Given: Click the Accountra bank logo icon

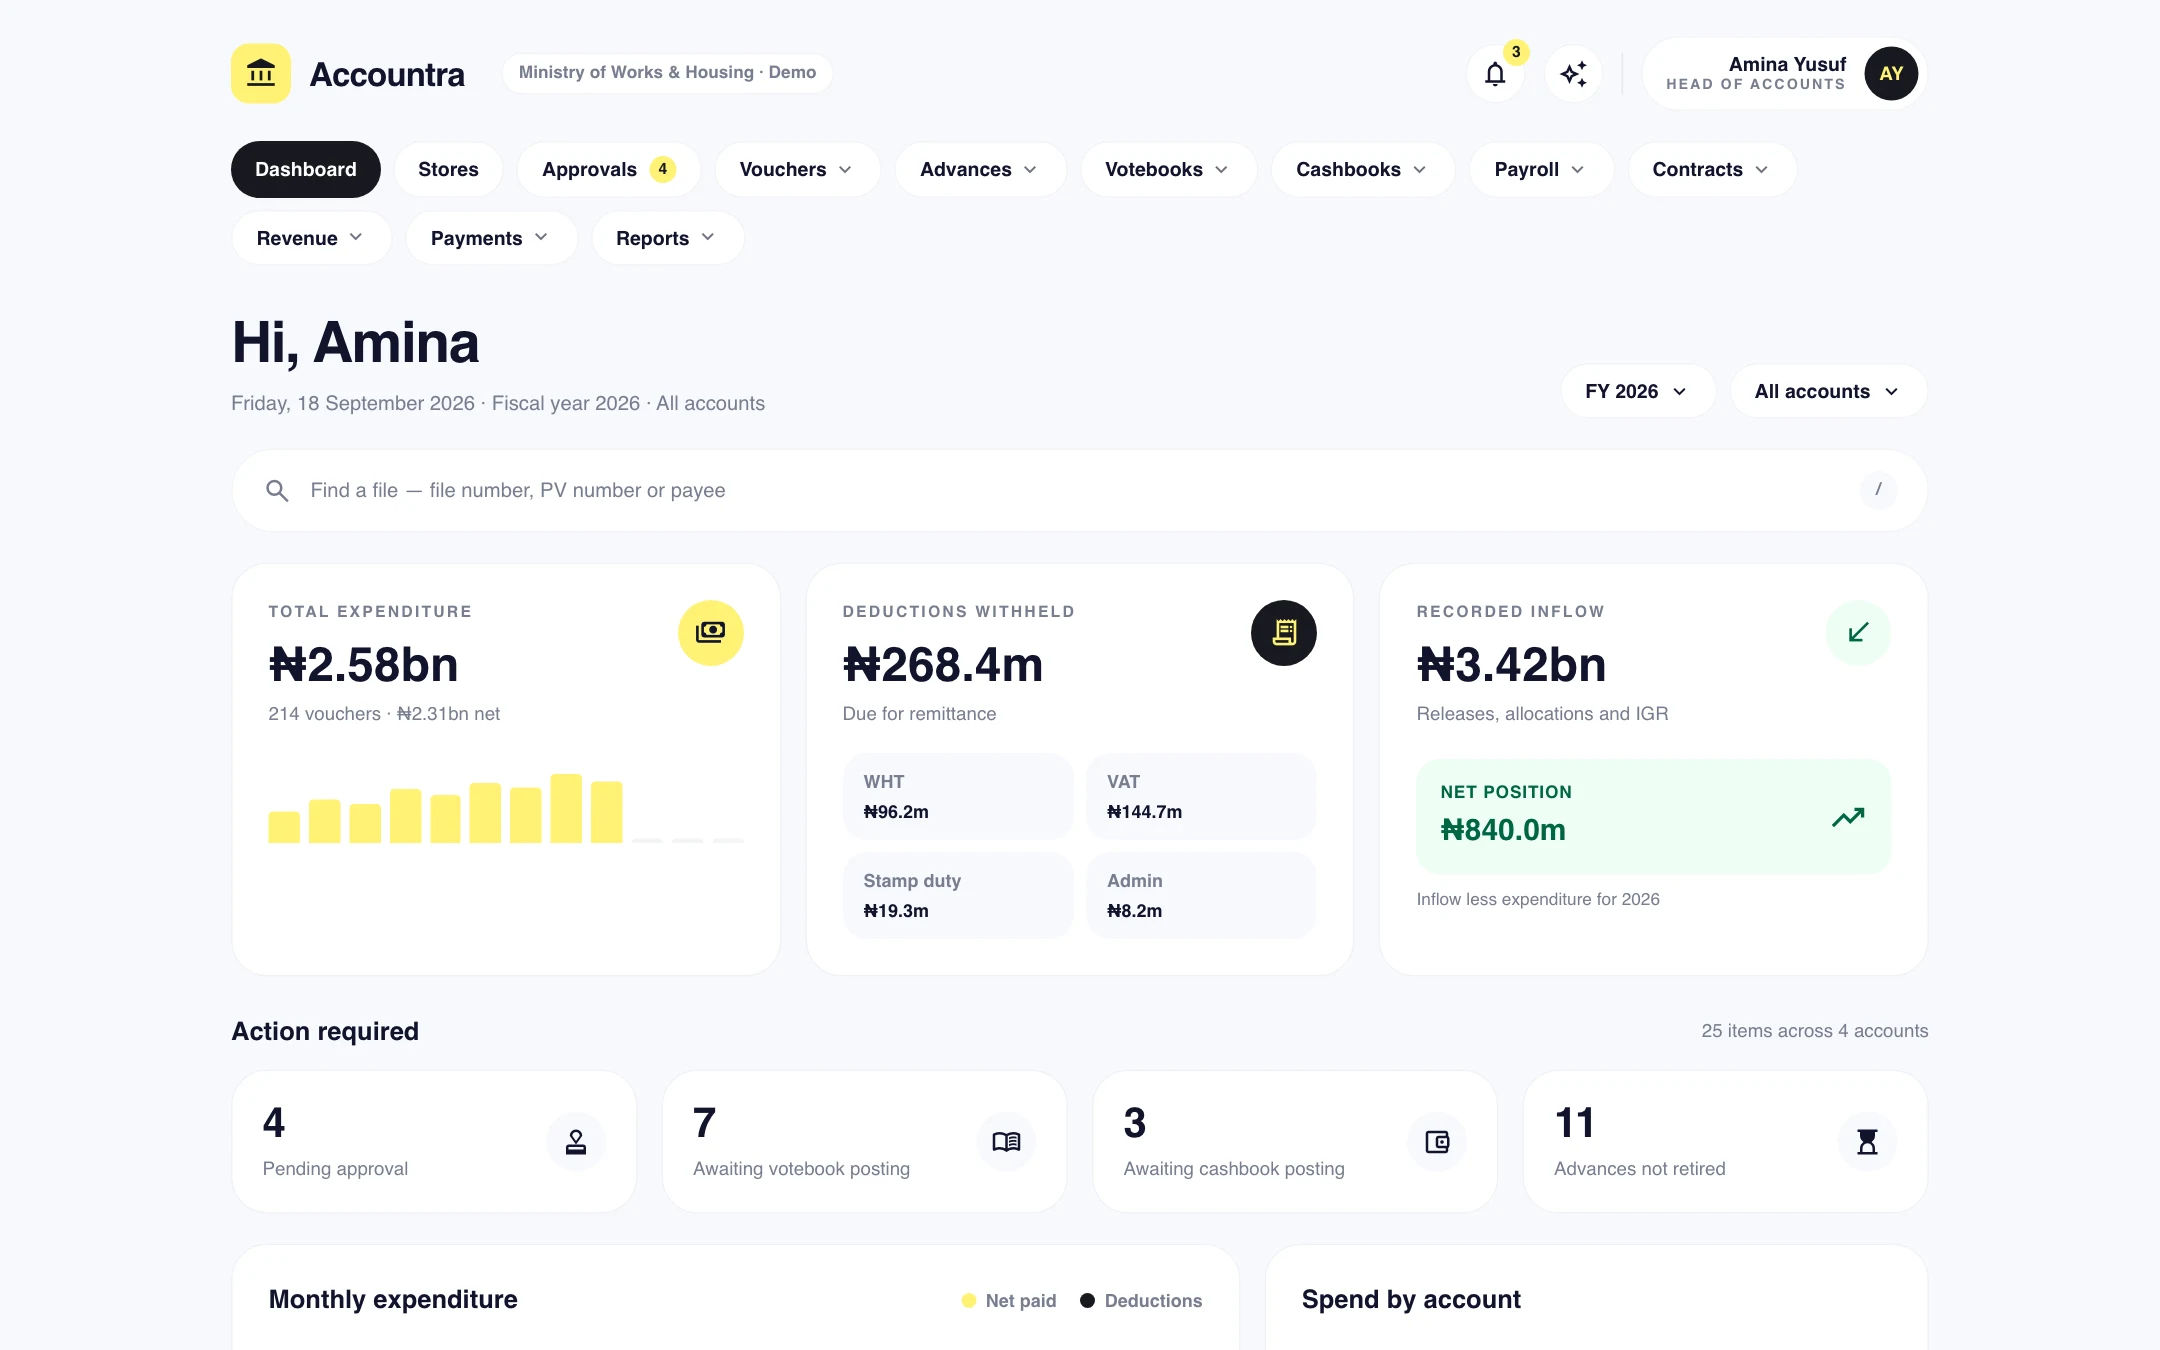Looking at the screenshot, I should click(x=261, y=73).
